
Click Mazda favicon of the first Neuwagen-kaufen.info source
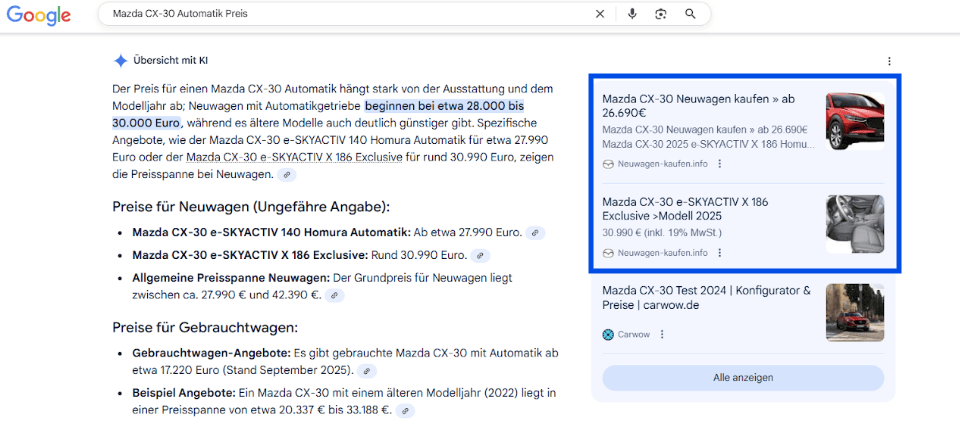click(x=608, y=164)
